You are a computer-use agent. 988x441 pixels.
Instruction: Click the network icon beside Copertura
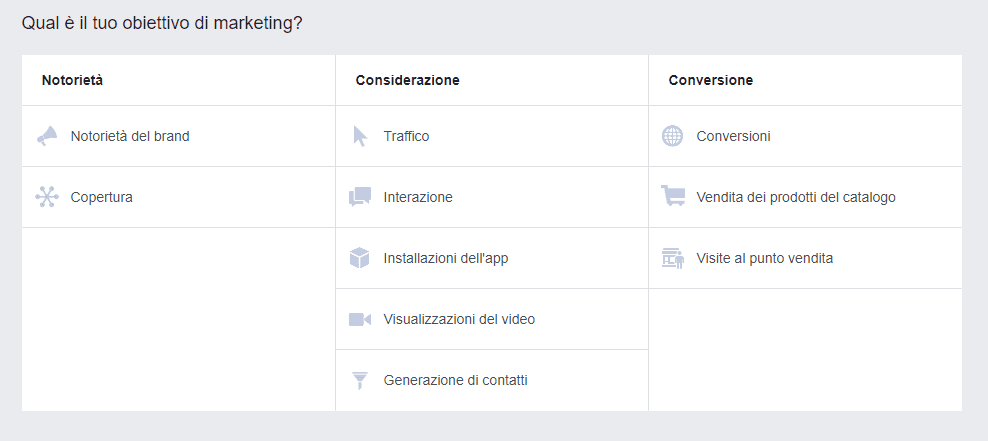pyautogui.click(x=47, y=197)
